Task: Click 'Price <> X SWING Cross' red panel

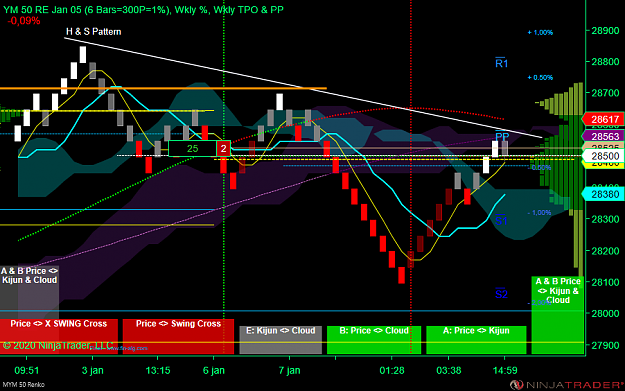Action: pyautogui.click(x=59, y=336)
